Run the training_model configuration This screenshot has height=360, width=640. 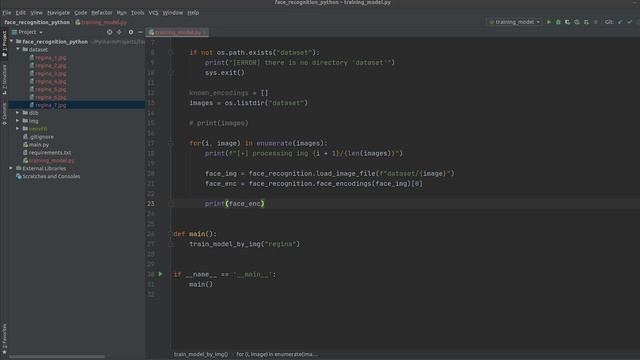pos(549,22)
